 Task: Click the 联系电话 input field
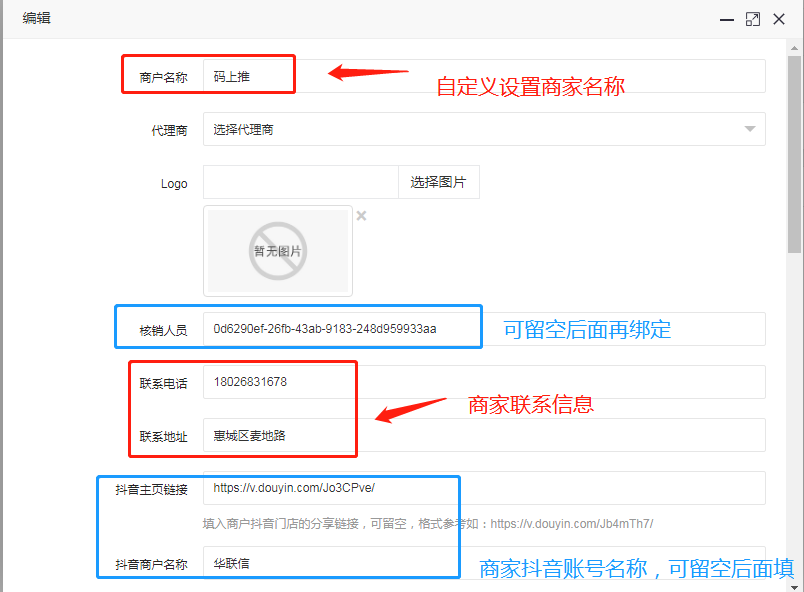[484, 382]
